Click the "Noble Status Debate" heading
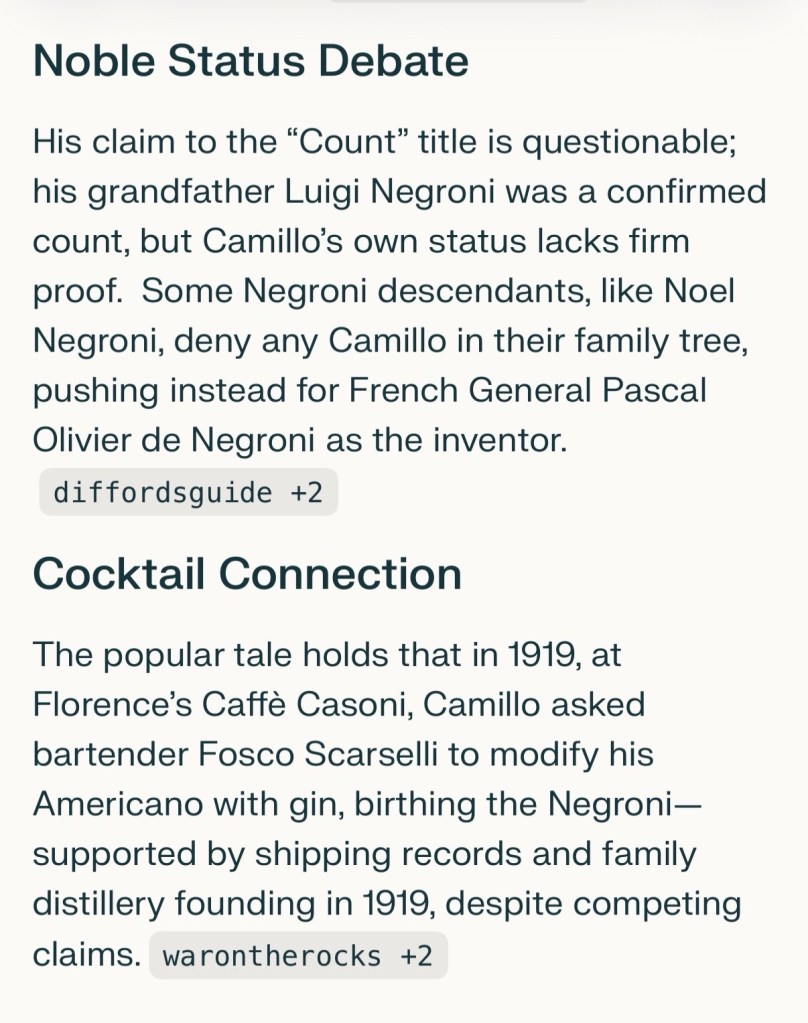The width and height of the screenshot is (808, 1023). 250,61
